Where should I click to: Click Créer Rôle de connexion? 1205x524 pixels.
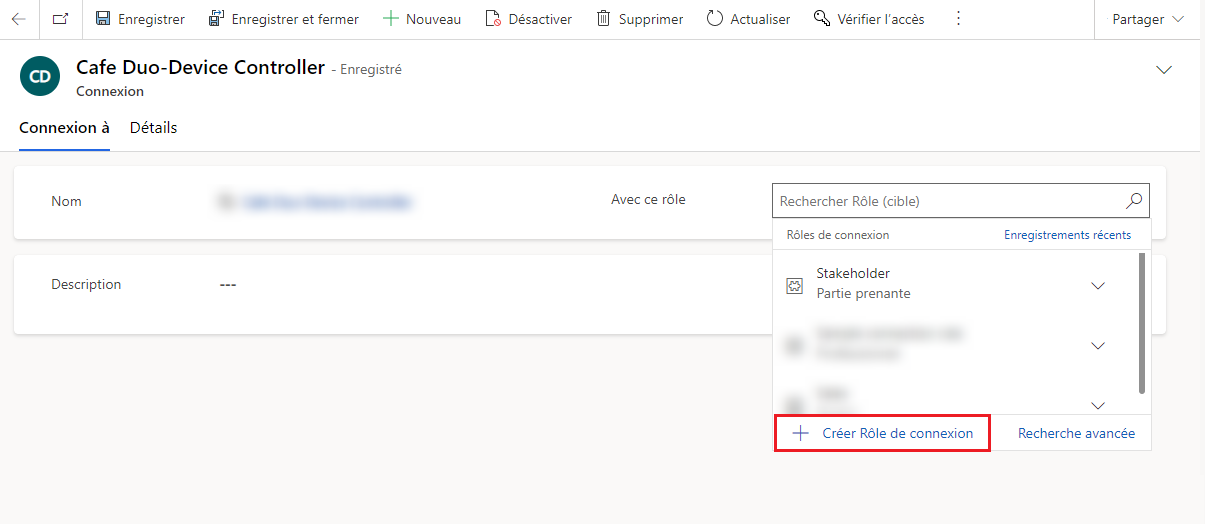pos(882,433)
